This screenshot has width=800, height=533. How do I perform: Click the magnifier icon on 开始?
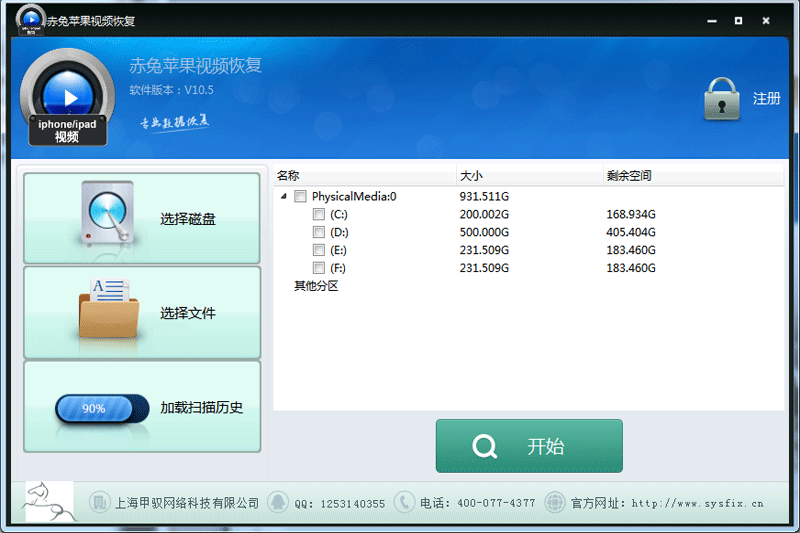tap(485, 447)
